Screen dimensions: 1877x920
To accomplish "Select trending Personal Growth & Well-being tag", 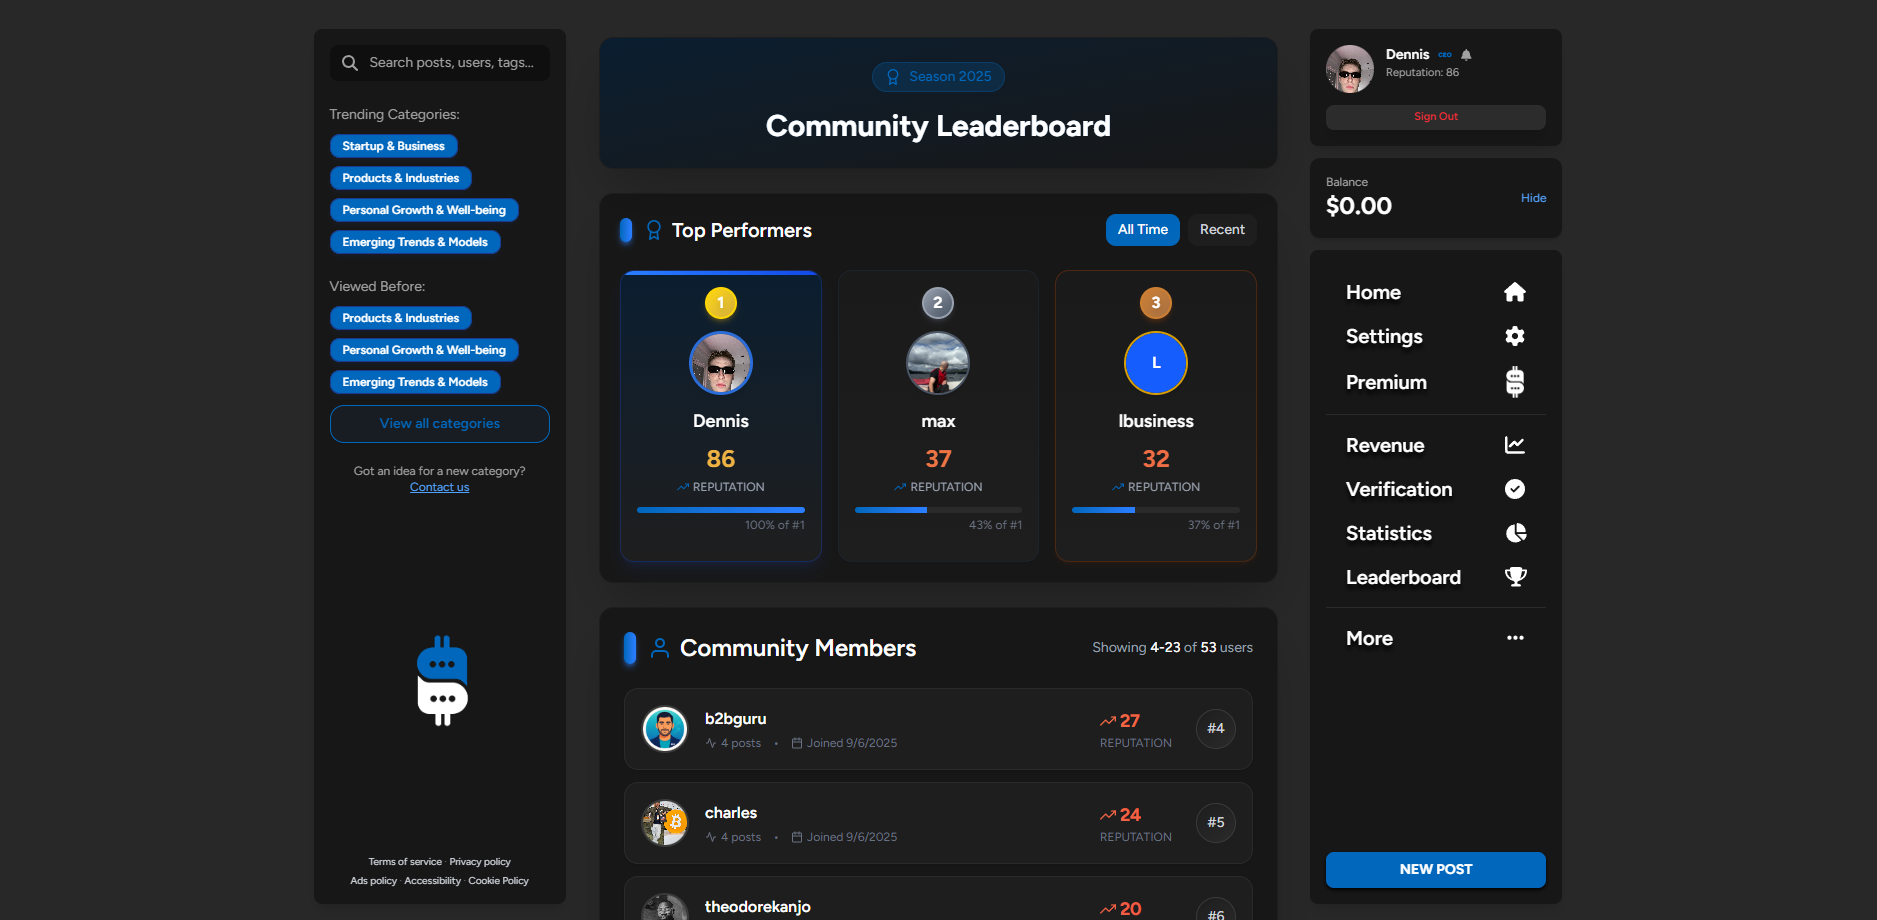I will point(424,210).
